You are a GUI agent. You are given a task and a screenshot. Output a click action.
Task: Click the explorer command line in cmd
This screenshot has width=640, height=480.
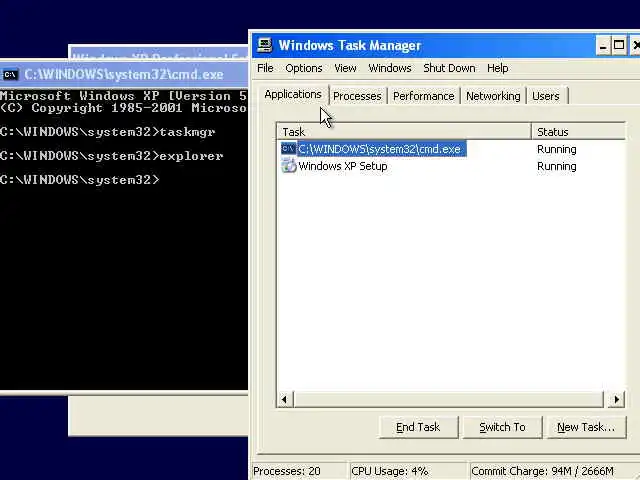[111, 156]
